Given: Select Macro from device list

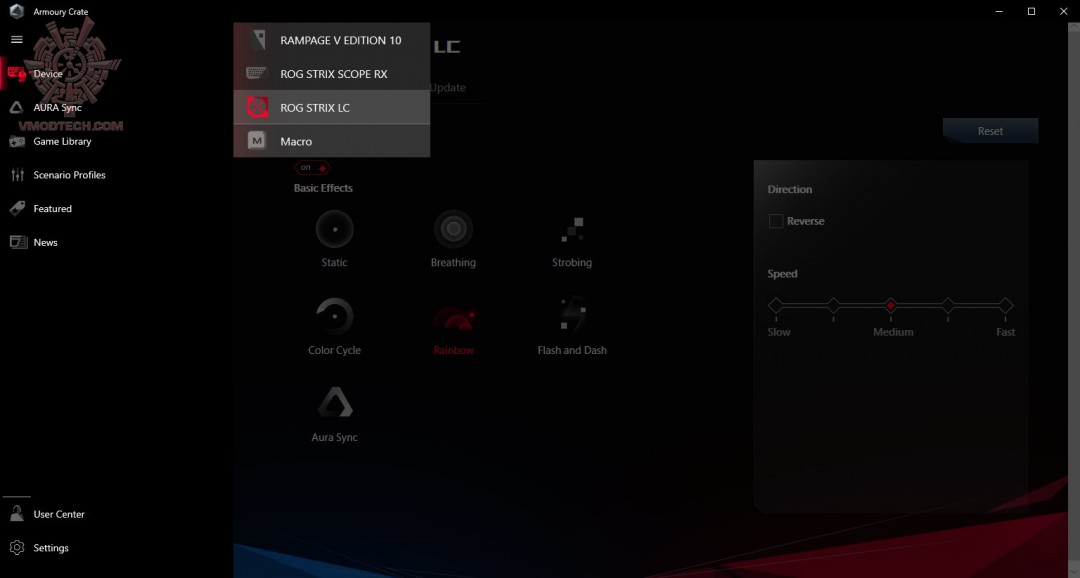Looking at the screenshot, I should (331, 141).
